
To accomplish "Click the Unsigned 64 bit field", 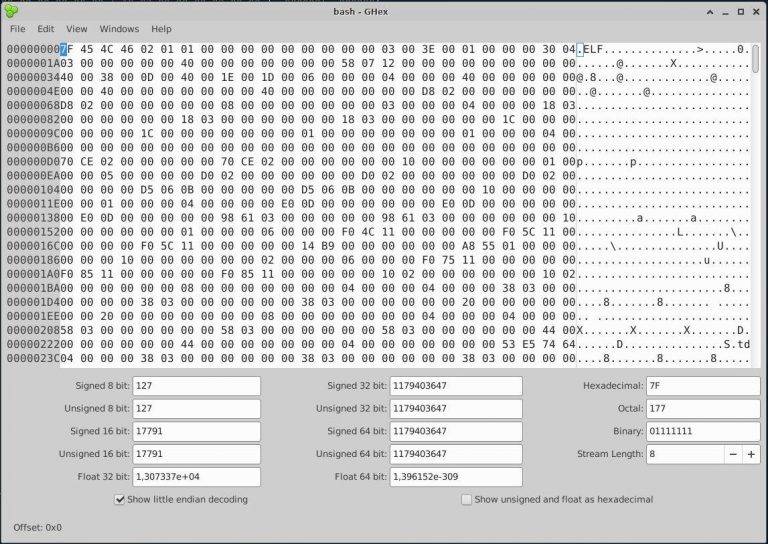I will coord(456,454).
